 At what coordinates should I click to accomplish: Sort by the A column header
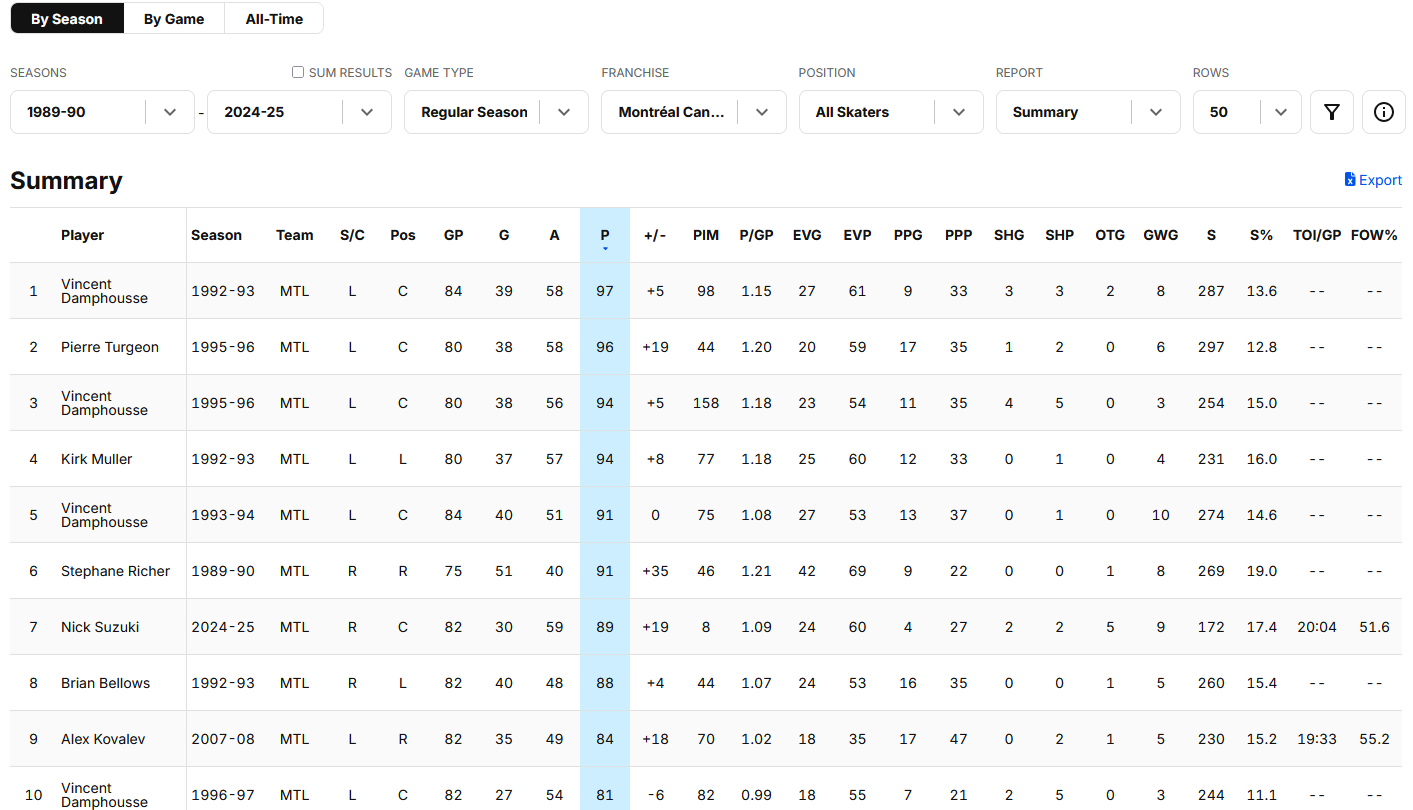pyautogui.click(x=555, y=235)
